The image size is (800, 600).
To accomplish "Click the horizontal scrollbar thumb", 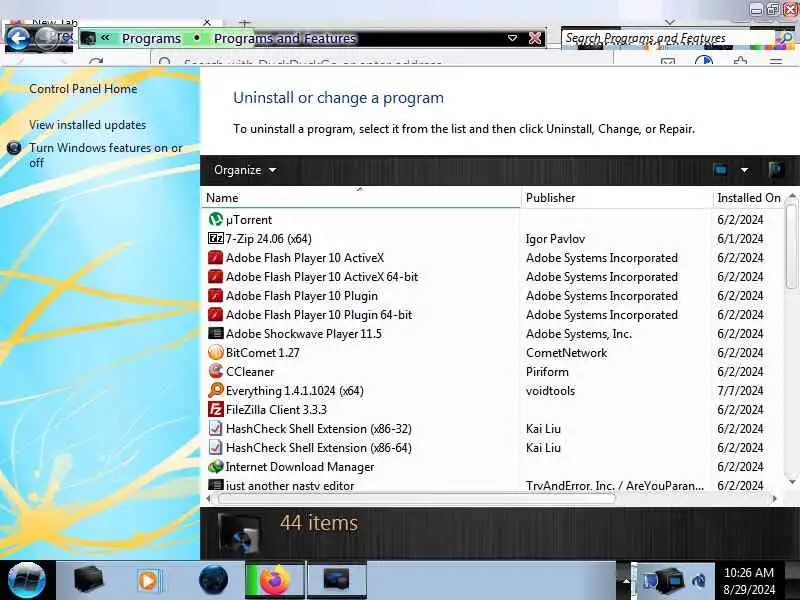I will click(x=415, y=498).
